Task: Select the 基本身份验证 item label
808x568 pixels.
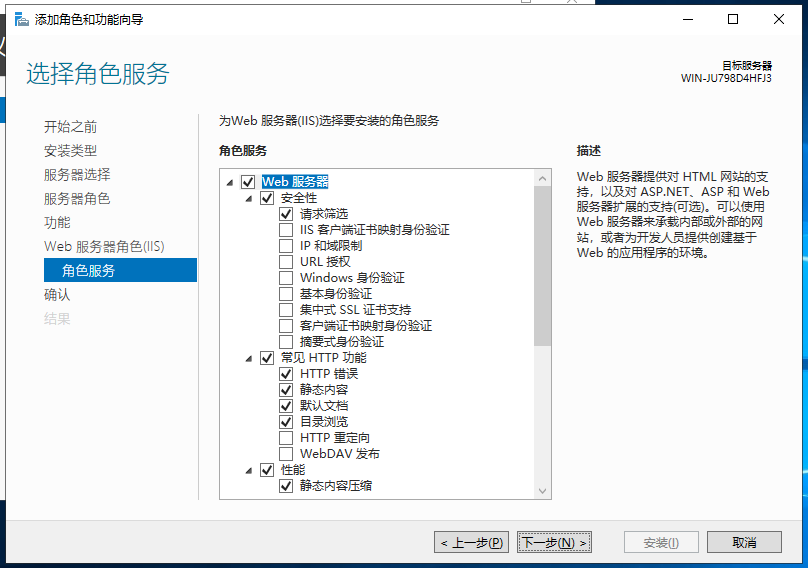Action: pyautogui.click(x=336, y=294)
